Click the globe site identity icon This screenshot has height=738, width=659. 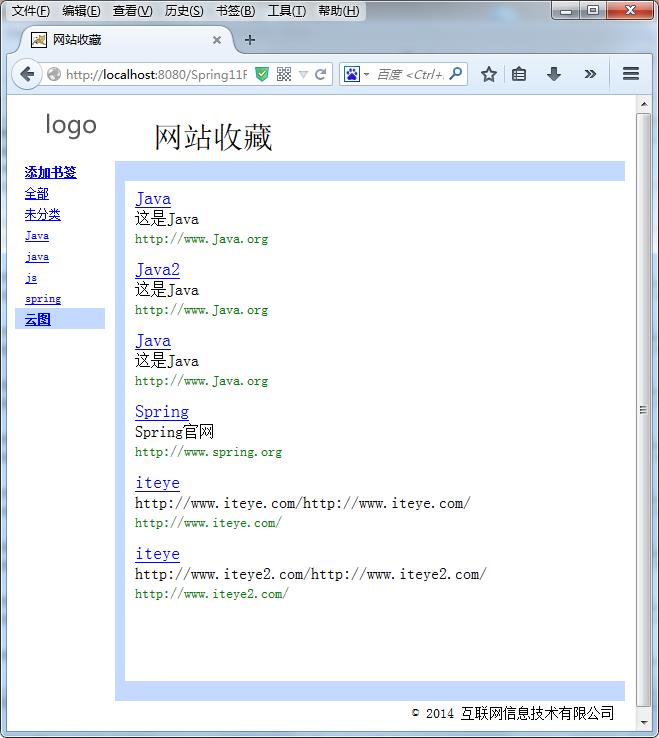pyautogui.click(x=54, y=74)
